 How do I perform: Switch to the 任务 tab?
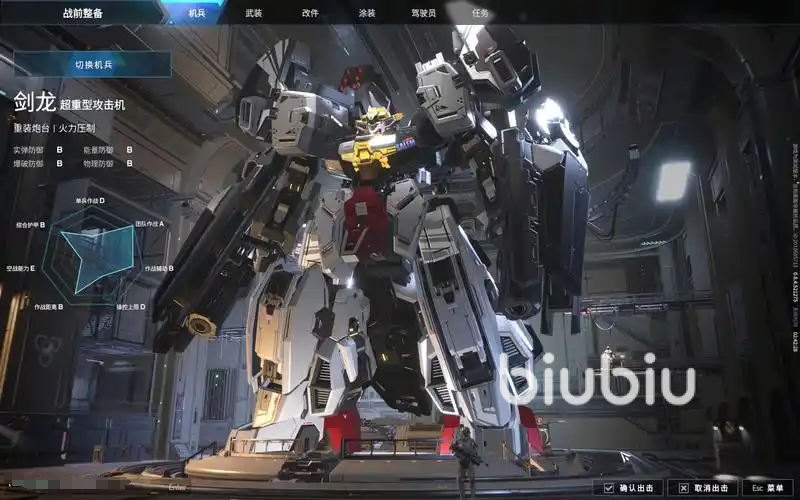click(x=480, y=13)
